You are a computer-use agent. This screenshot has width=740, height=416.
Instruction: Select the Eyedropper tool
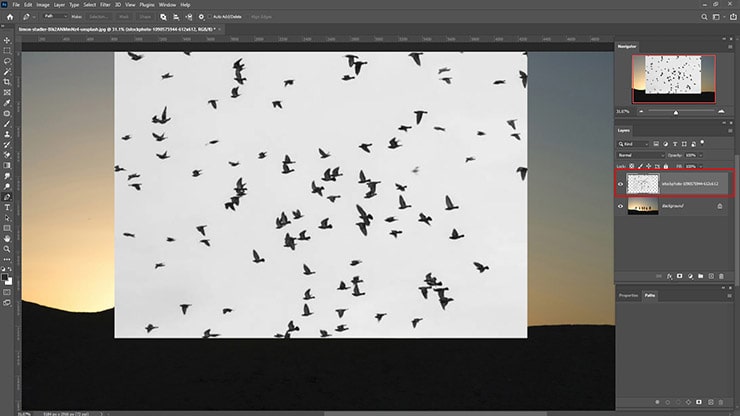point(7,102)
